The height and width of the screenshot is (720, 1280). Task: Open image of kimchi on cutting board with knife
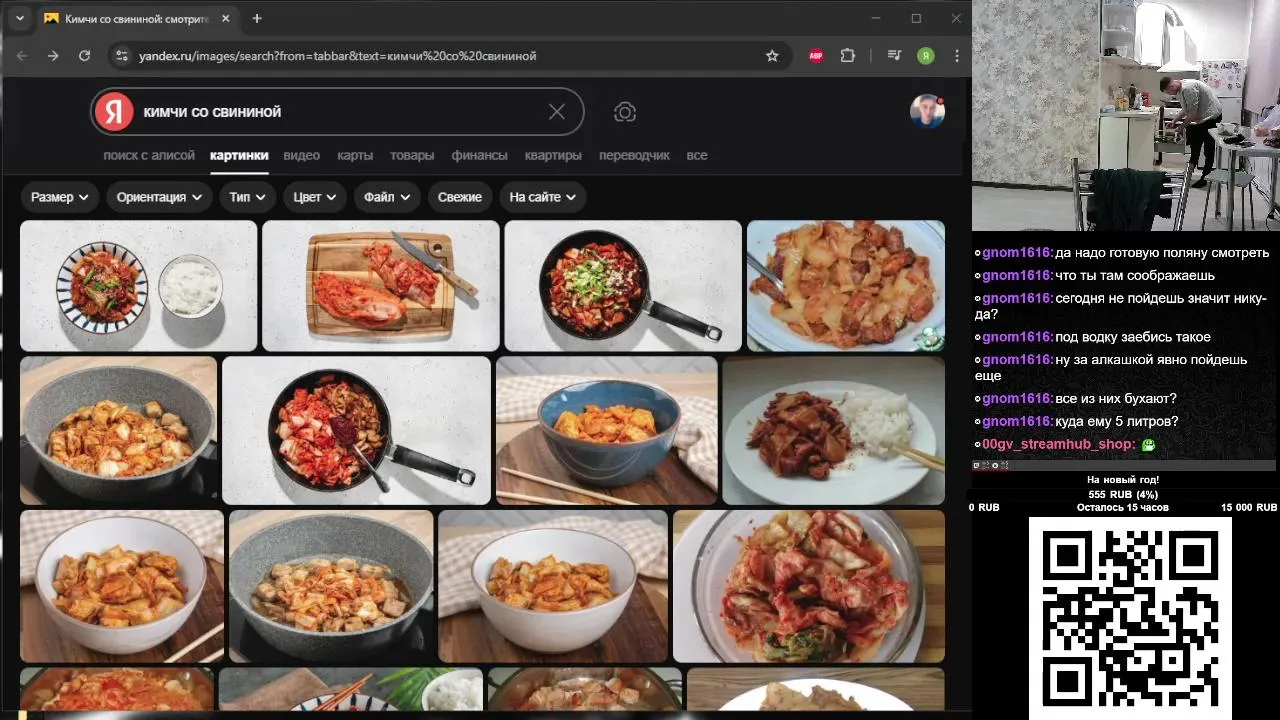[x=381, y=286]
